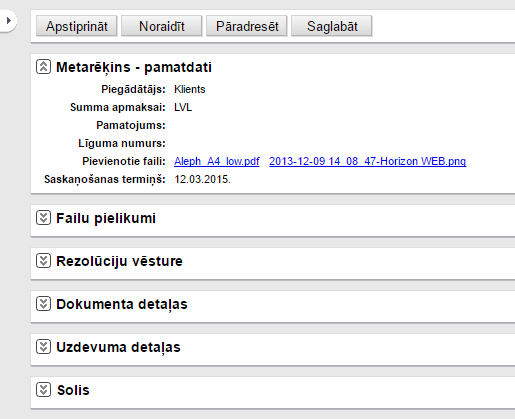The image size is (515, 419).
Task: Expand the Uzdevuma detaļas section icon
Action: 43,347
